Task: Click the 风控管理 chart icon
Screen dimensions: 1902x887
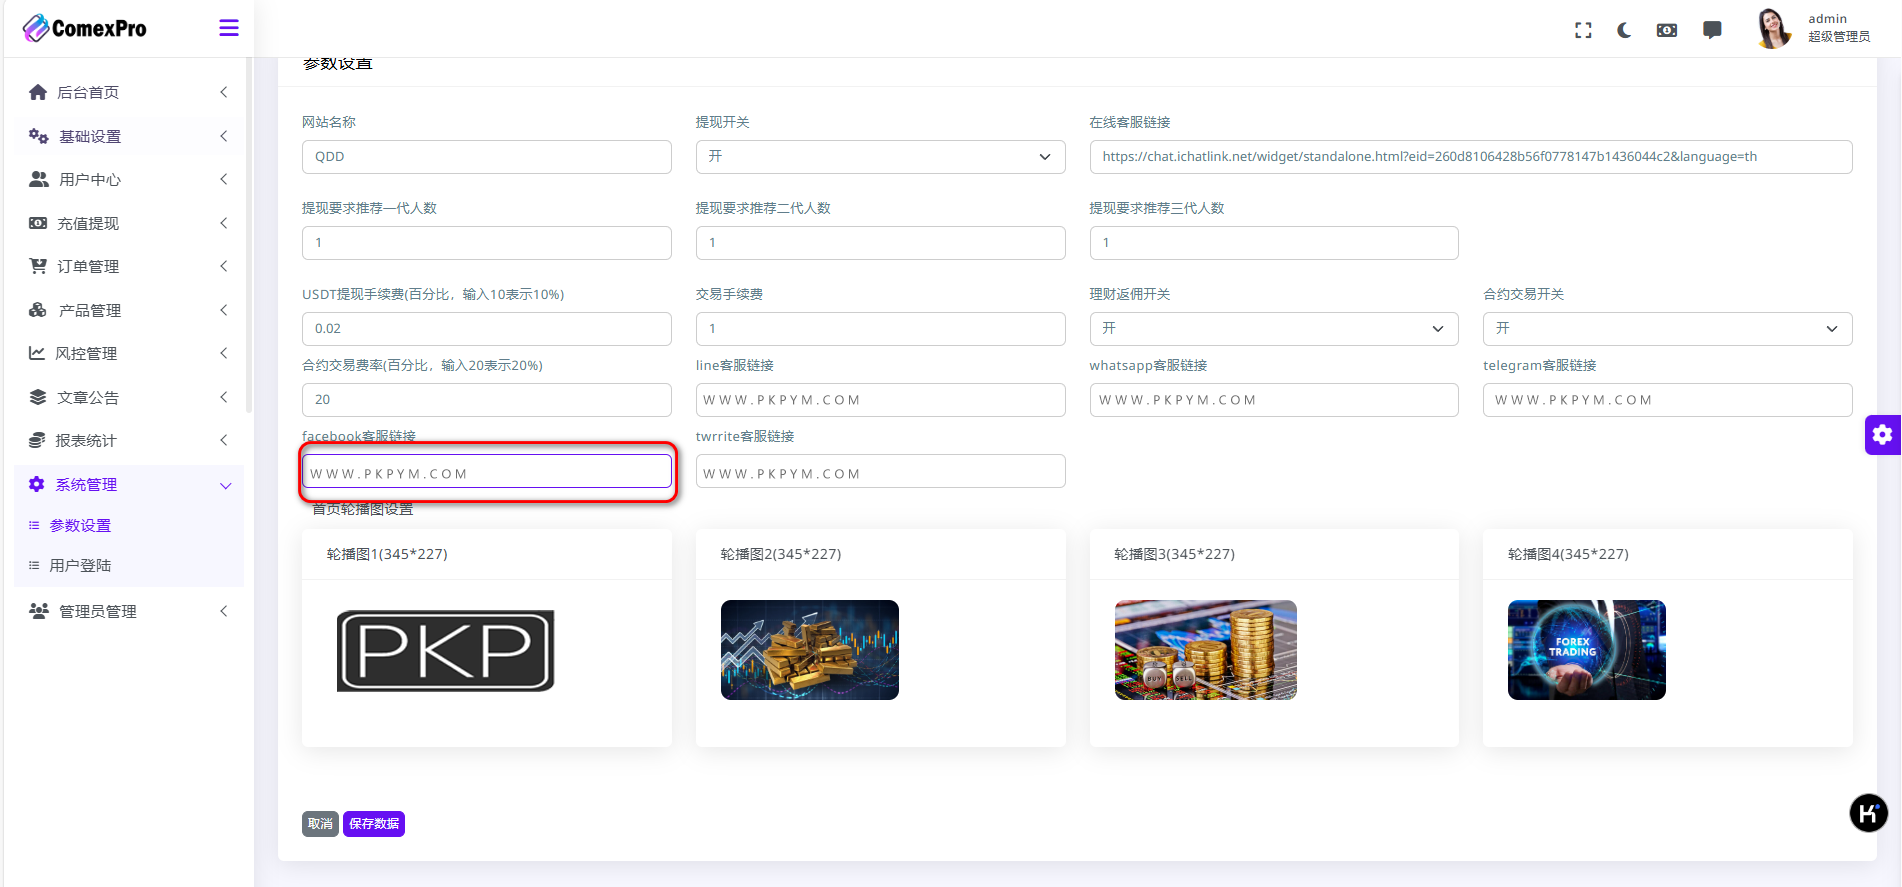Action: (x=37, y=353)
